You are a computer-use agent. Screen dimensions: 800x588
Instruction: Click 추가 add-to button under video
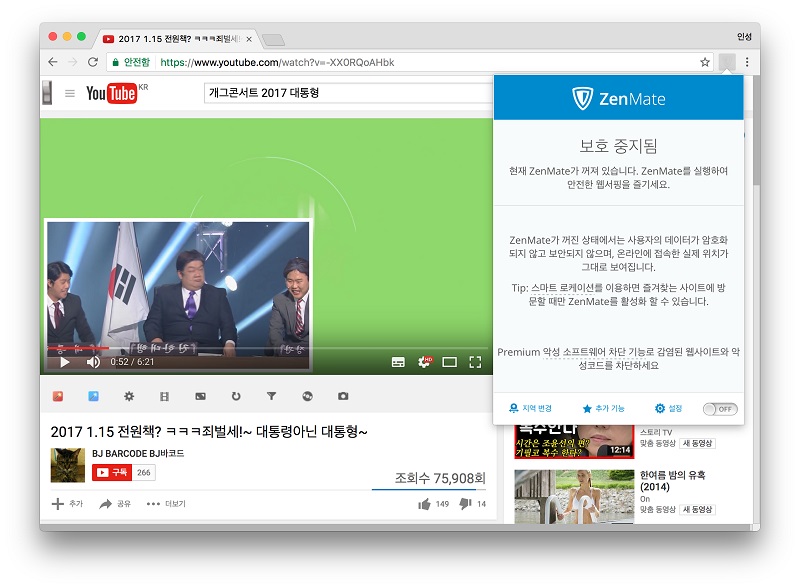pyautogui.click(x=67, y=504)
